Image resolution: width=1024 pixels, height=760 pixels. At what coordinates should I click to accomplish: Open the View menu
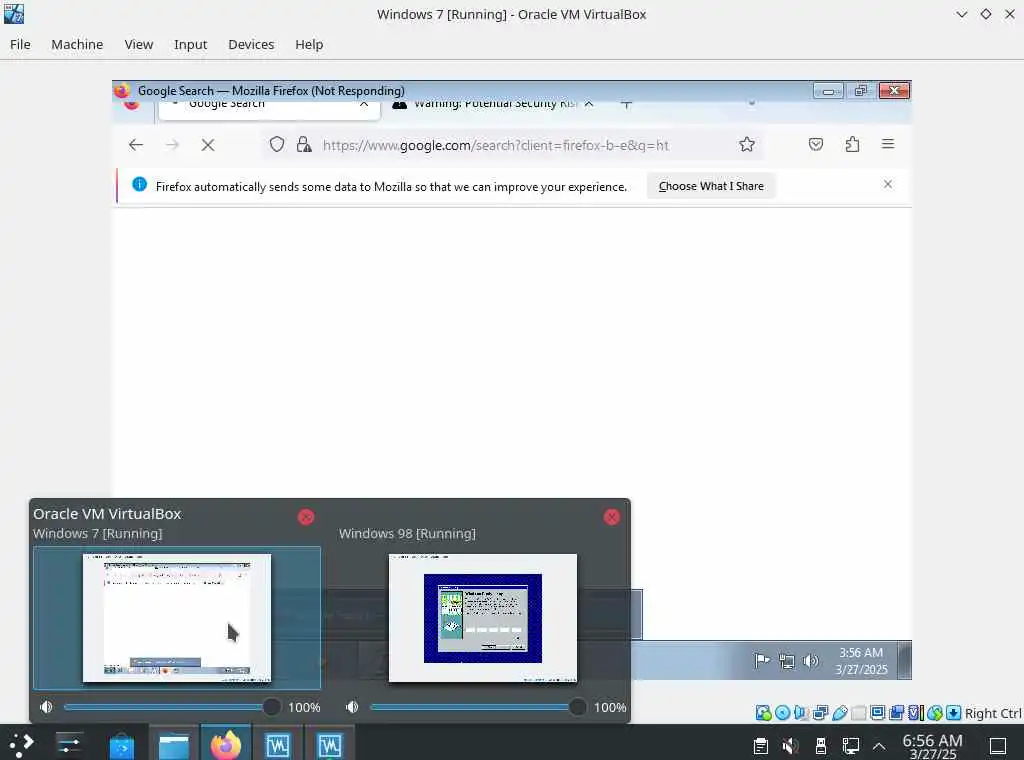[138, 44]
